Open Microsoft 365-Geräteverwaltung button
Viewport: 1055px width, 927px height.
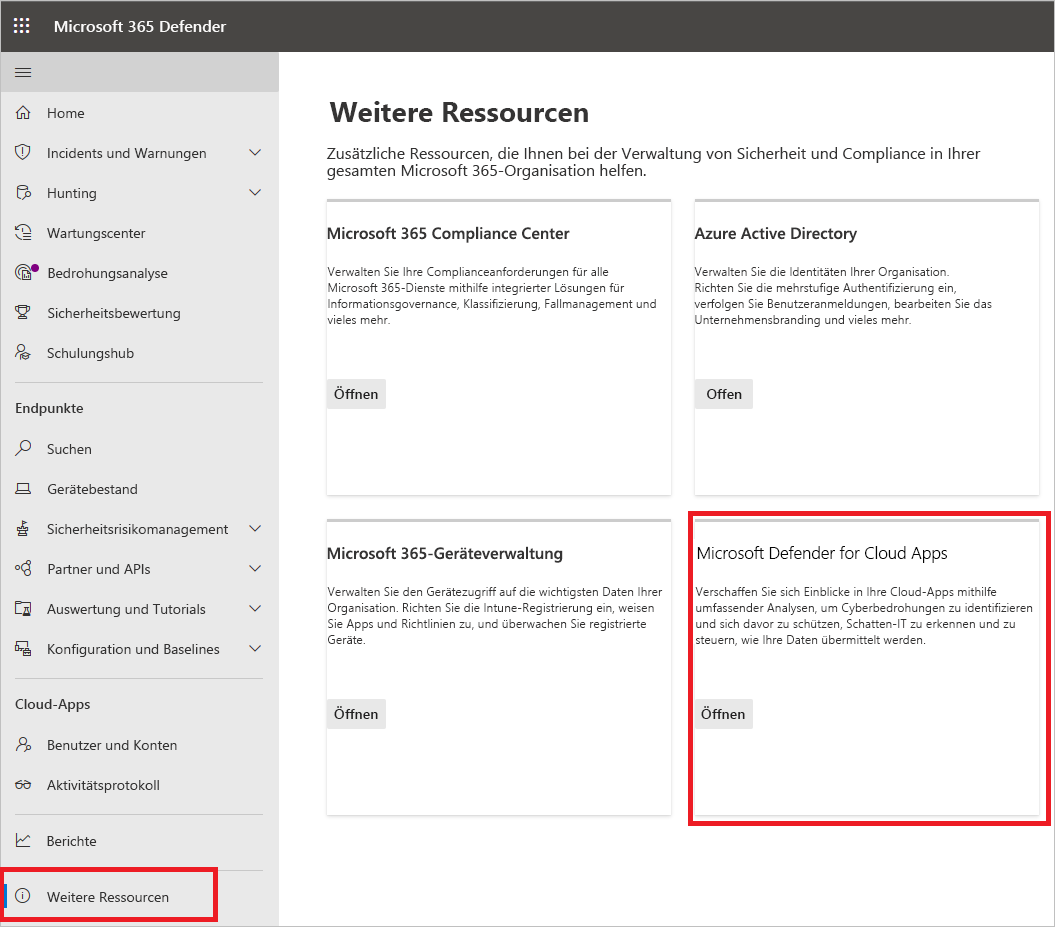[356, 714]
